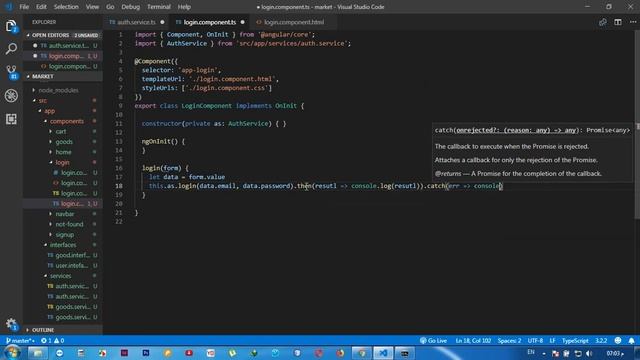Click the master branch indicator

point(20,340)
